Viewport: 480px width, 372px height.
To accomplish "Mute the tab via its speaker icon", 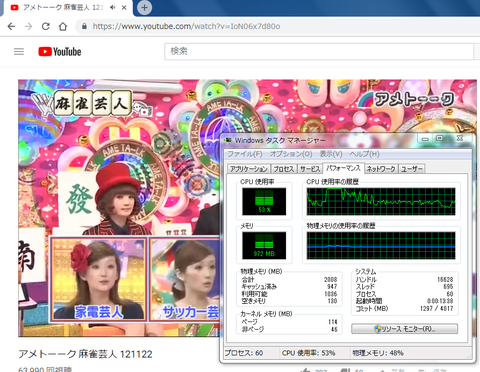I will click(x=113, y=7).
